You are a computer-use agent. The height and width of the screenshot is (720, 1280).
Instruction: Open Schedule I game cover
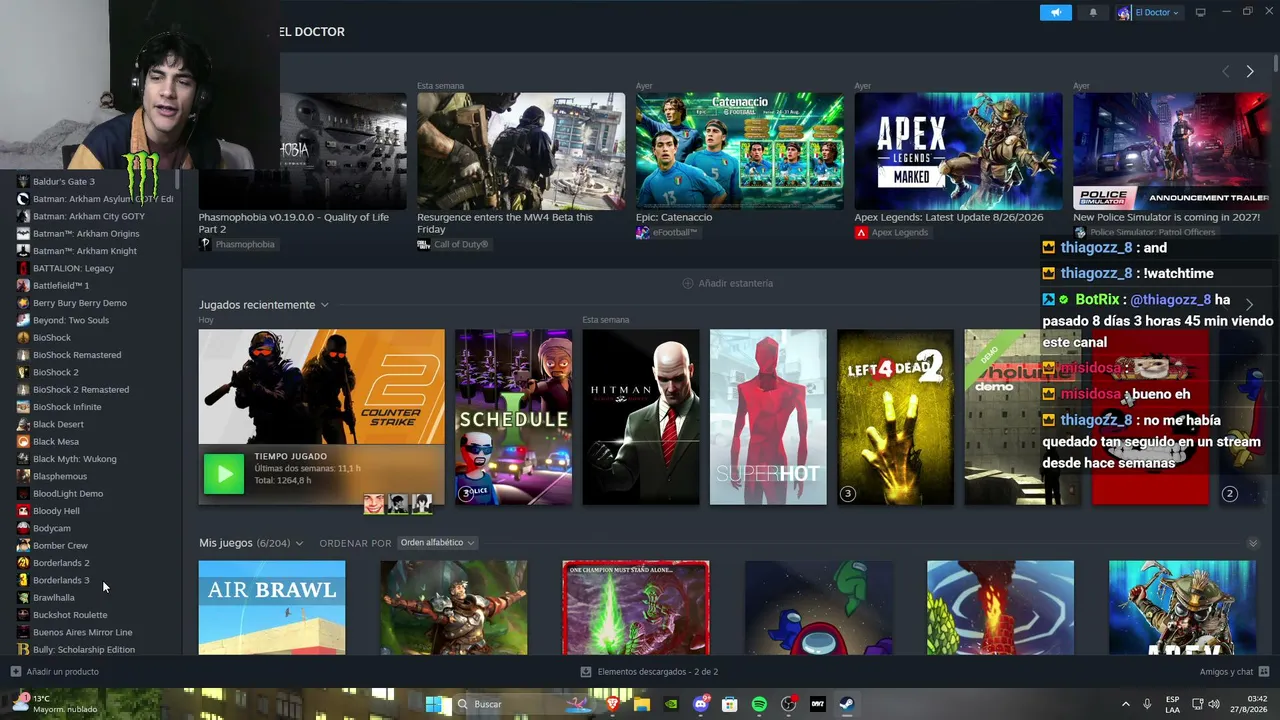pos(513,417)
